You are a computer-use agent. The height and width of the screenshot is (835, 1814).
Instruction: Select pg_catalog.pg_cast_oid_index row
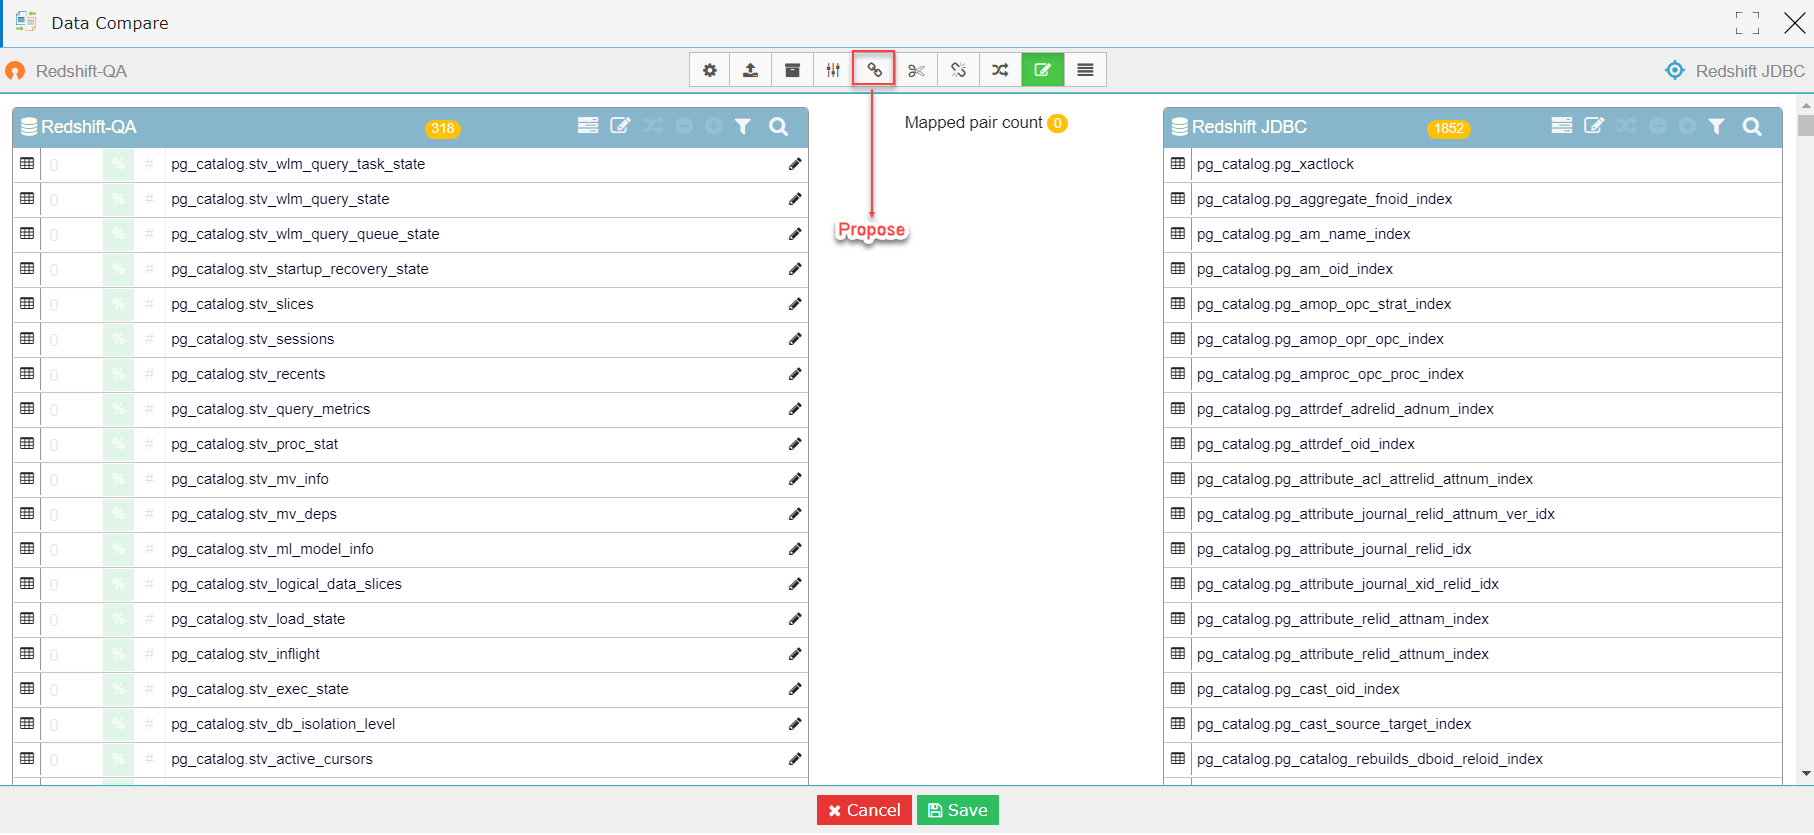[1473, 689]
